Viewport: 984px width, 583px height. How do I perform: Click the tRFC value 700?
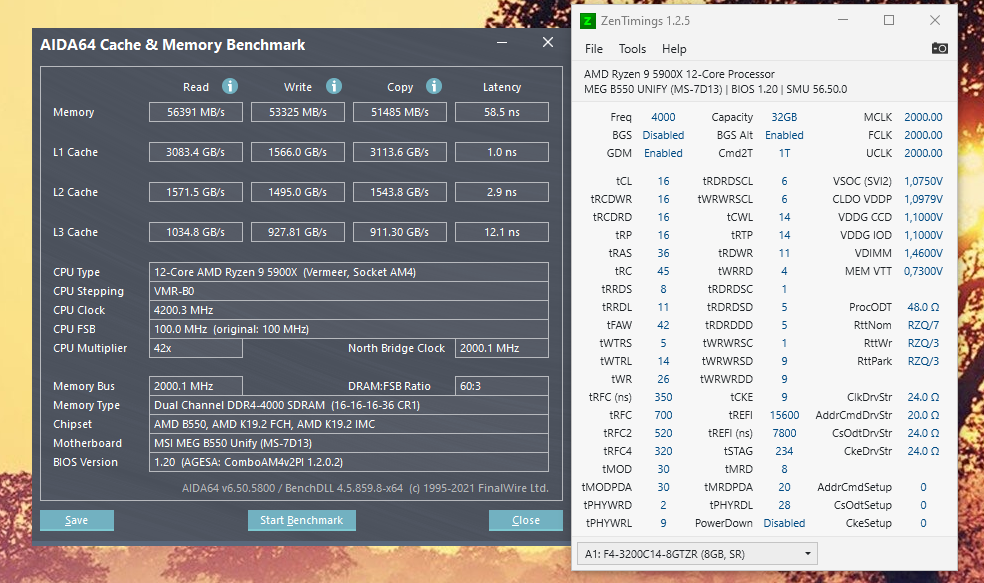click(x=663, y=415)
